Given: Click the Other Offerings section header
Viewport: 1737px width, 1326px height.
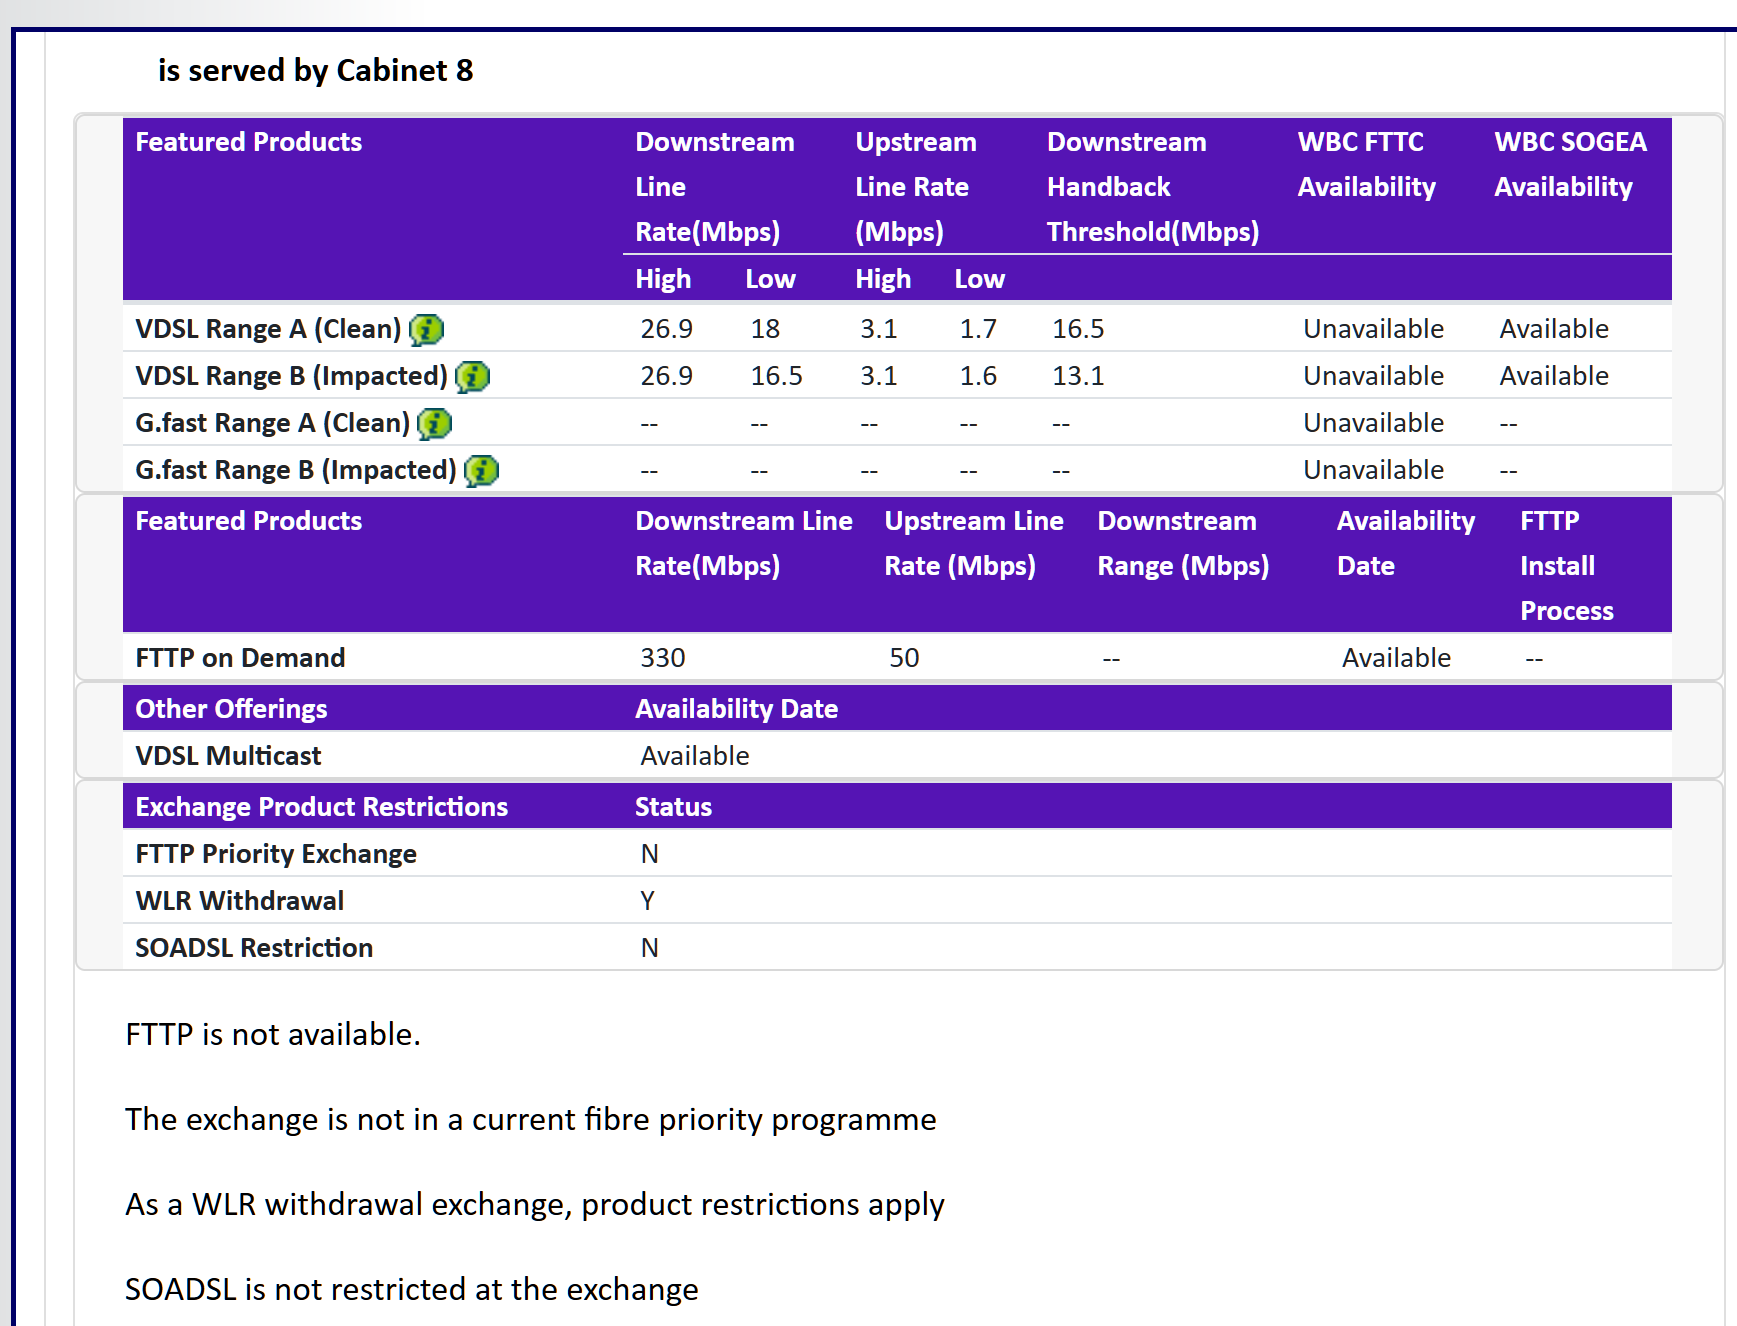Looking at the screenshot, I should click(231, 709).
